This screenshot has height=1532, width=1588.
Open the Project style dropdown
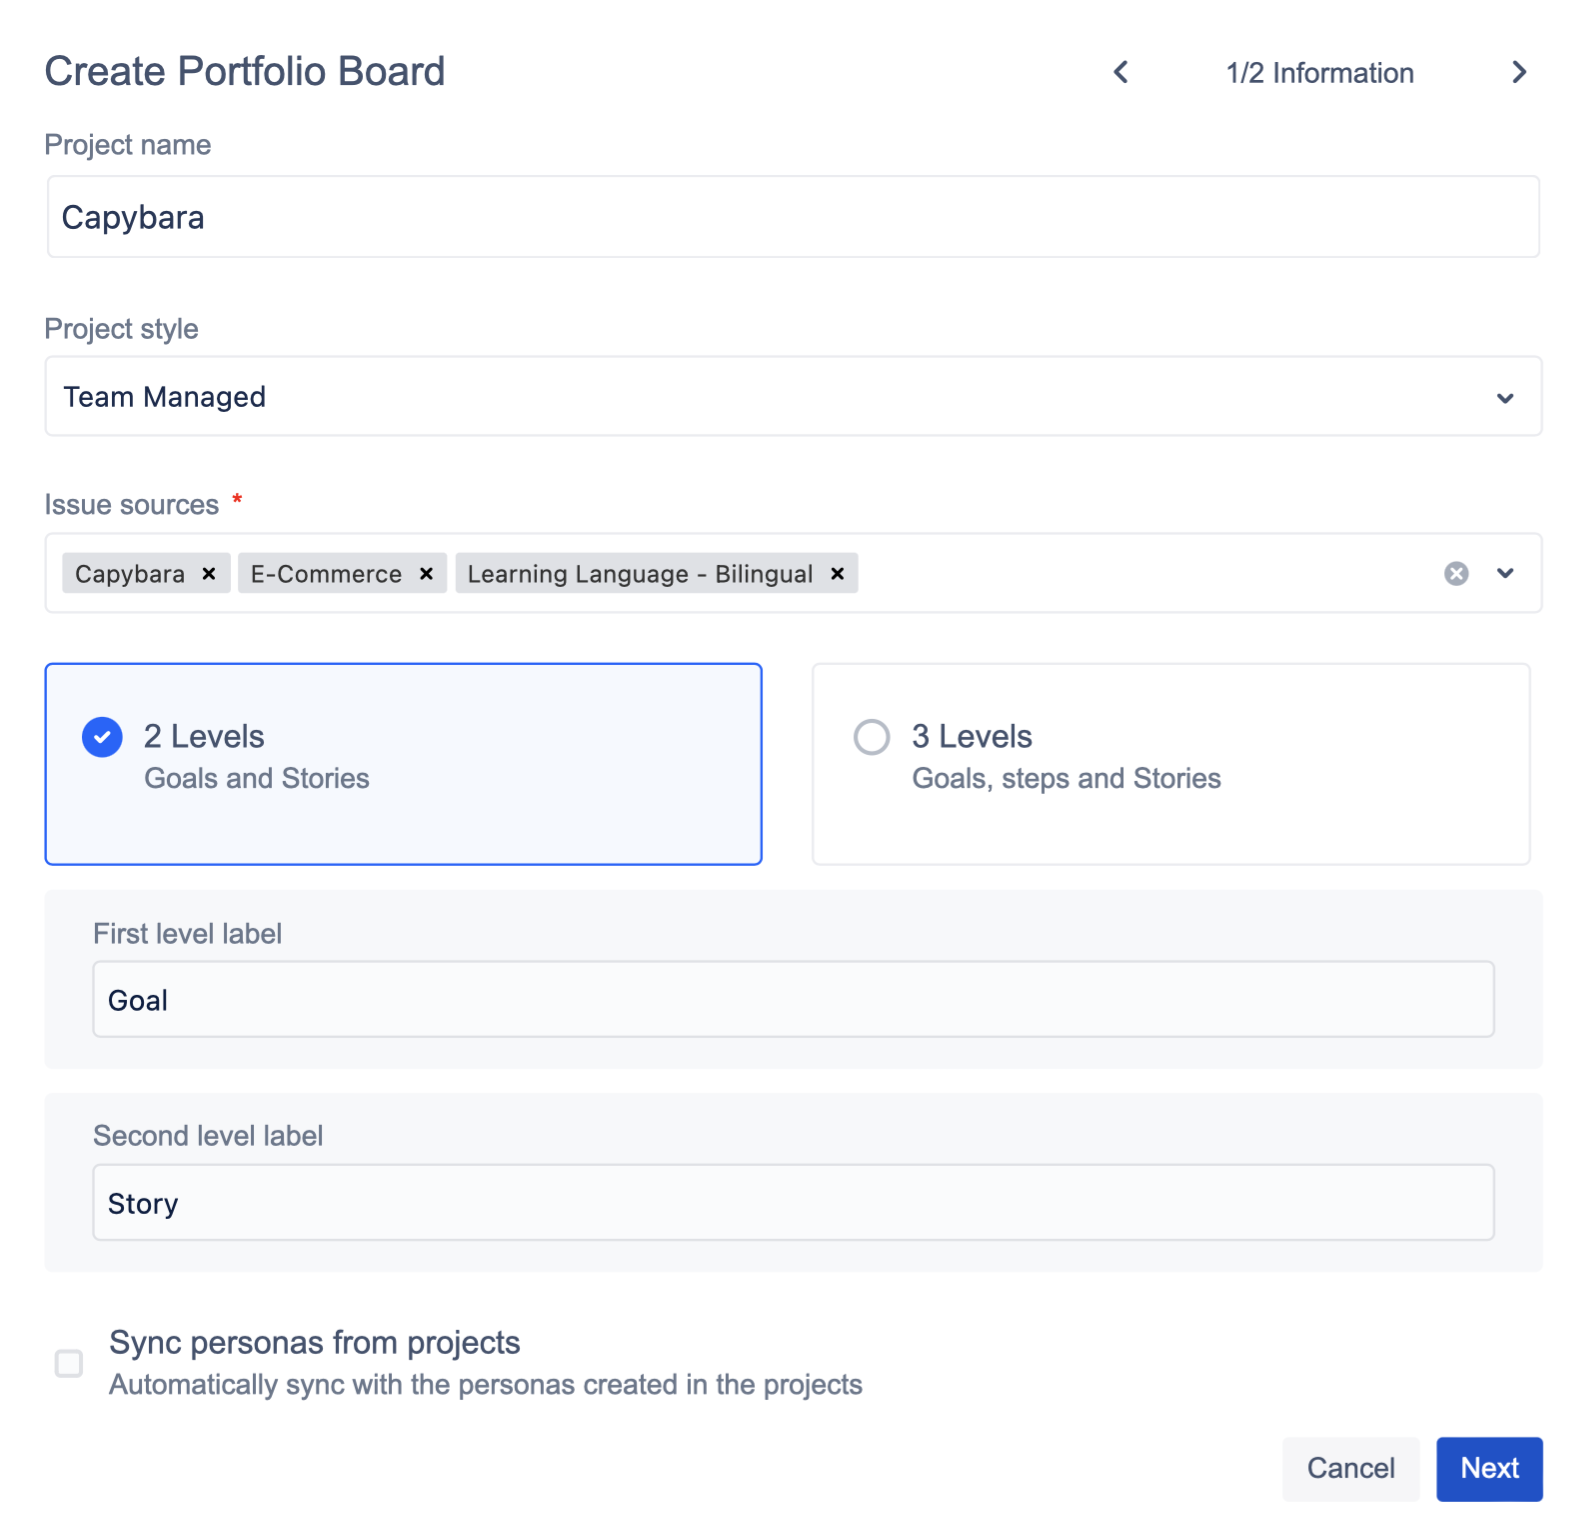[1505, 397]
